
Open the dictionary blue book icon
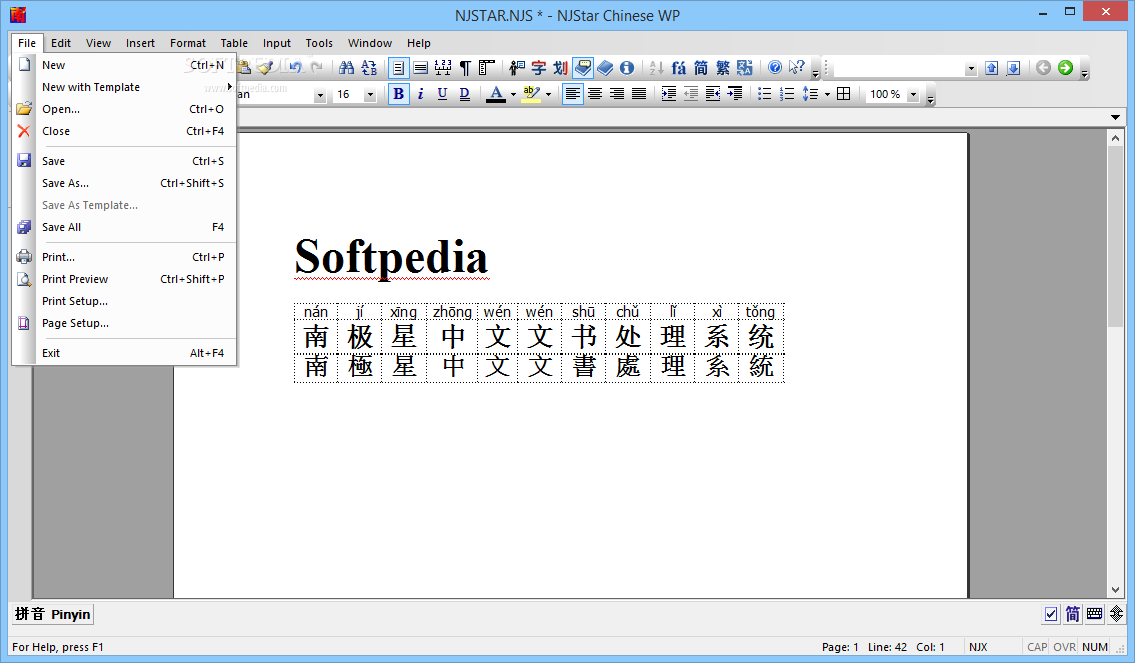pyautogui.click(x=605, y=68)
